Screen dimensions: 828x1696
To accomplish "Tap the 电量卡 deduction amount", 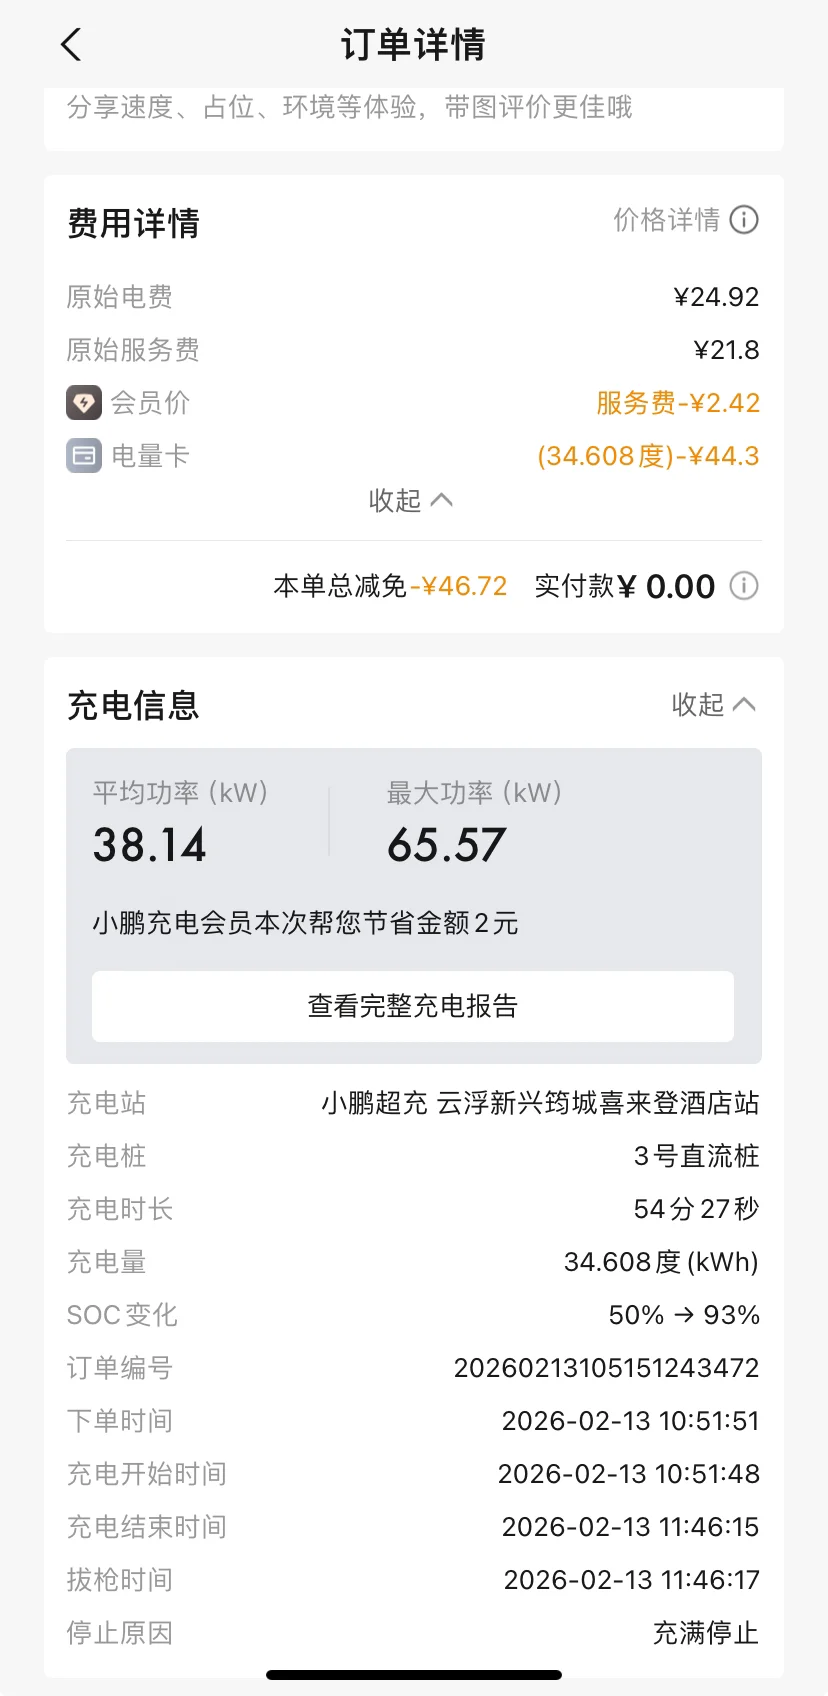I will (648, 456).
